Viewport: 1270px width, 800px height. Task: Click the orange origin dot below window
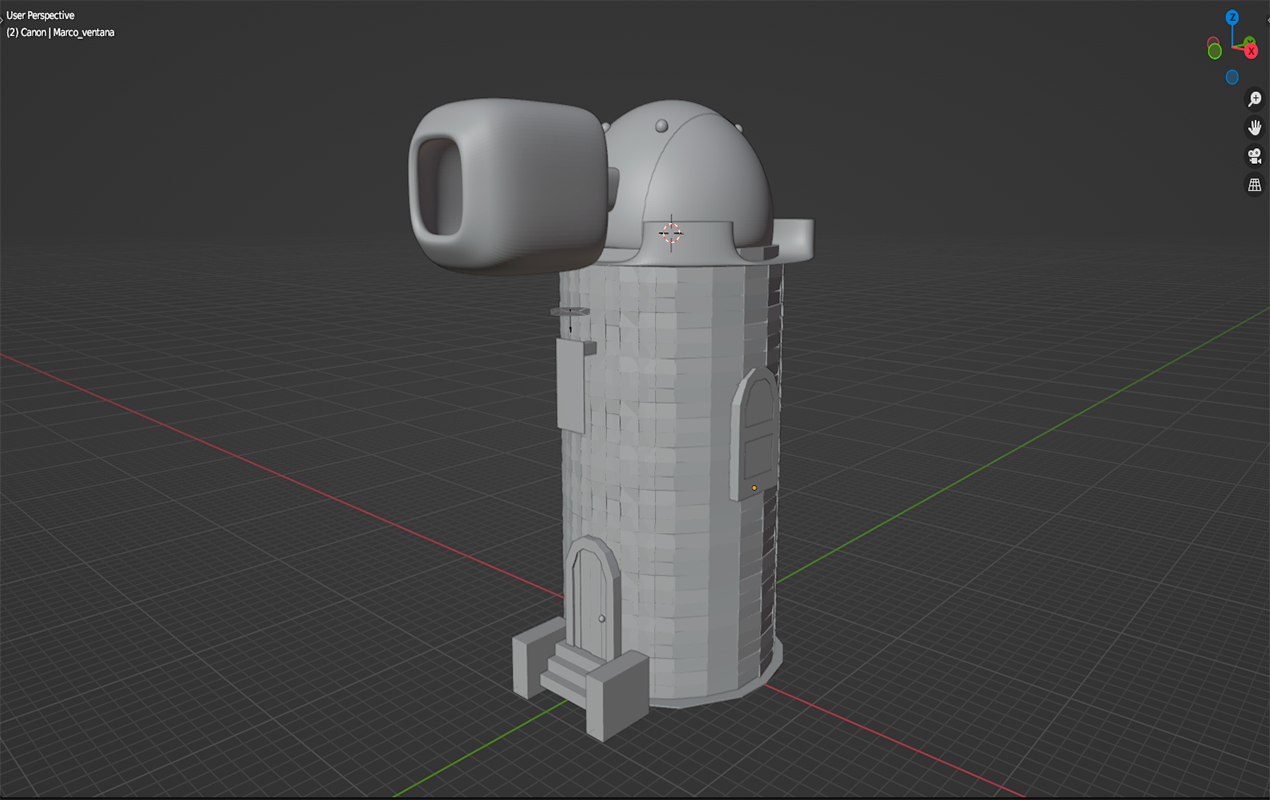tap(755, 488)
